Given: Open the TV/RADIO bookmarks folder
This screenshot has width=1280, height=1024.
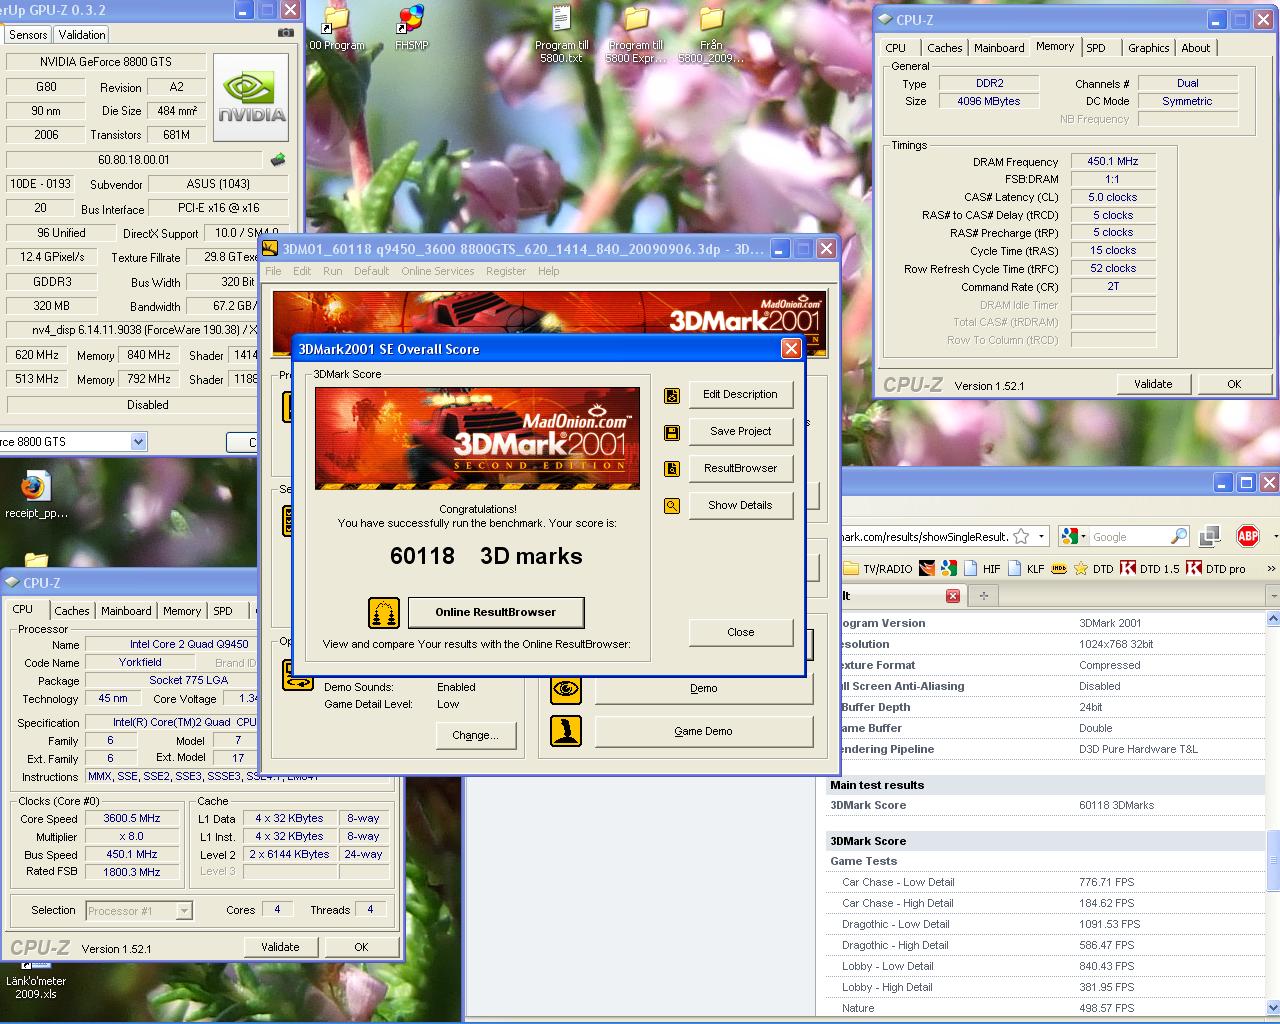Looking at the screenshot, I should [x=878, y=568].
